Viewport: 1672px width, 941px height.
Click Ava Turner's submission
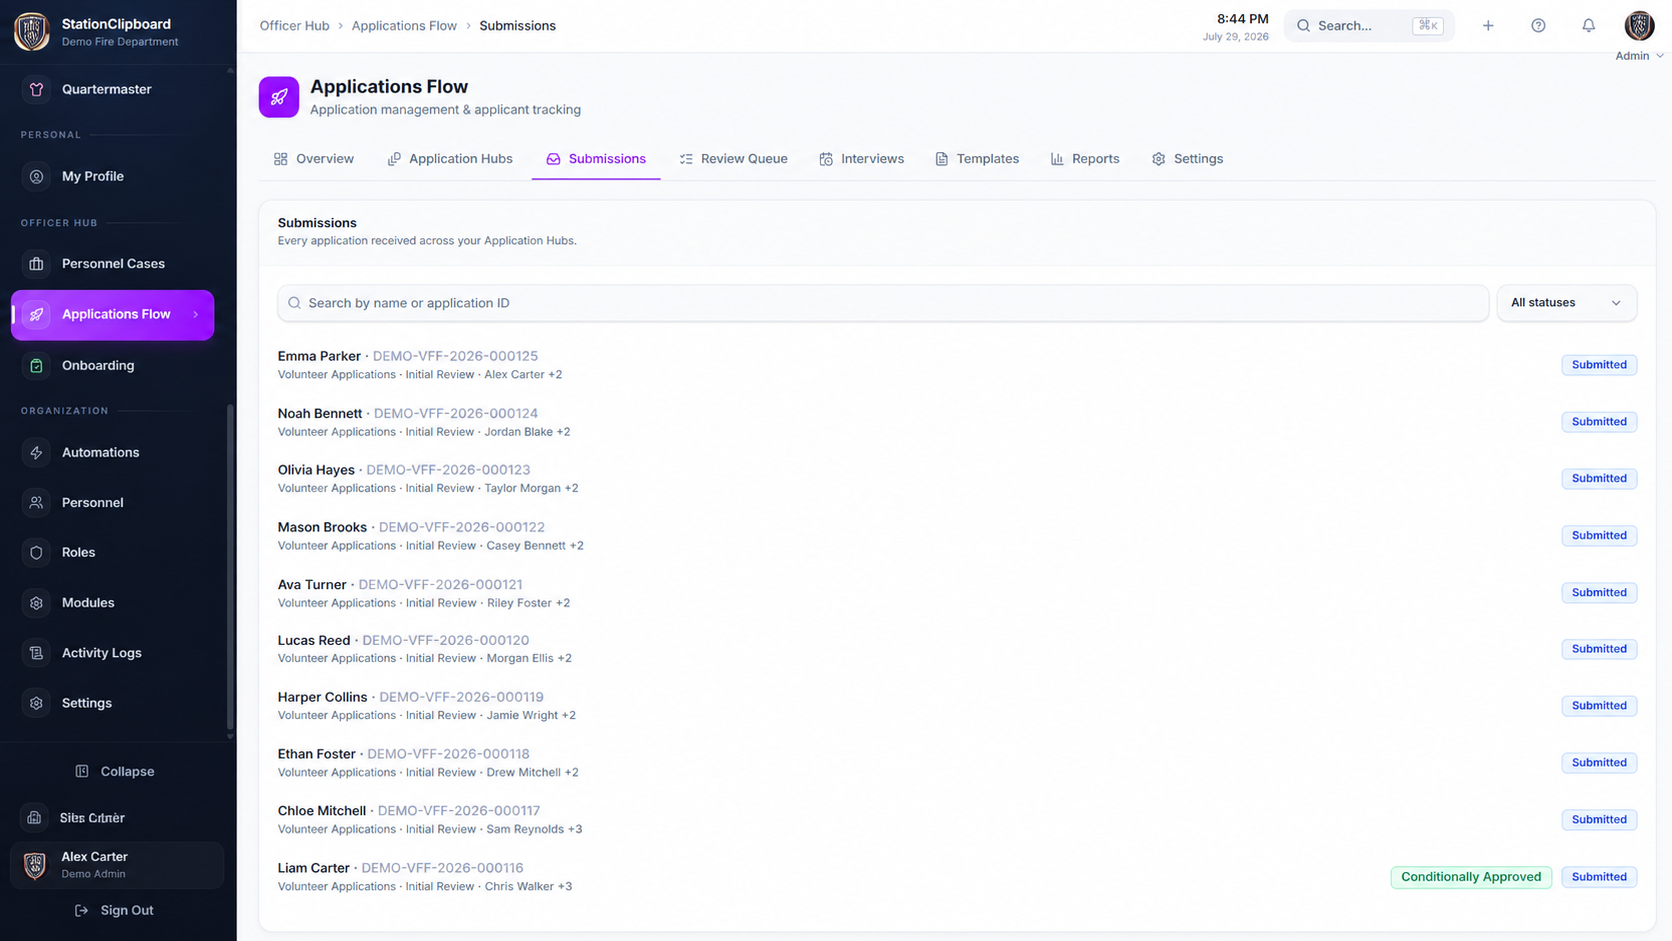pos(957,593)
